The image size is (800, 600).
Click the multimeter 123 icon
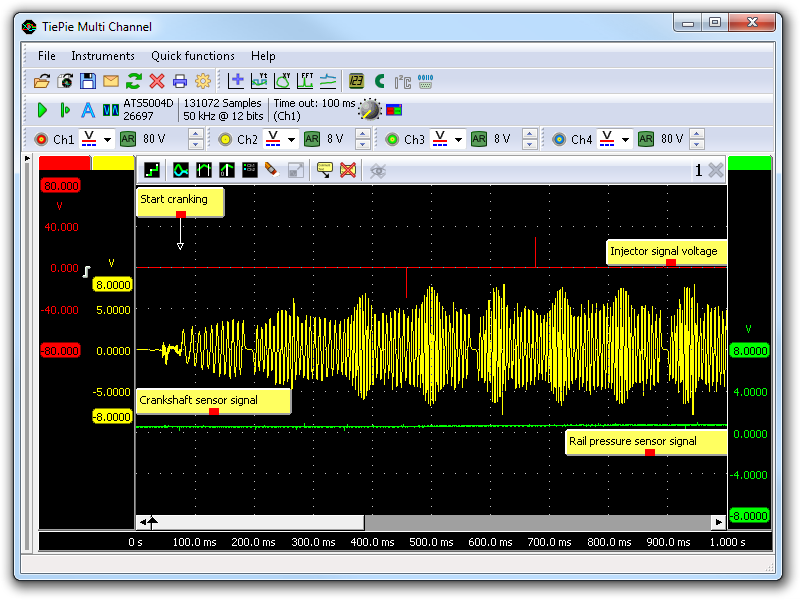[x=356, y=81]
